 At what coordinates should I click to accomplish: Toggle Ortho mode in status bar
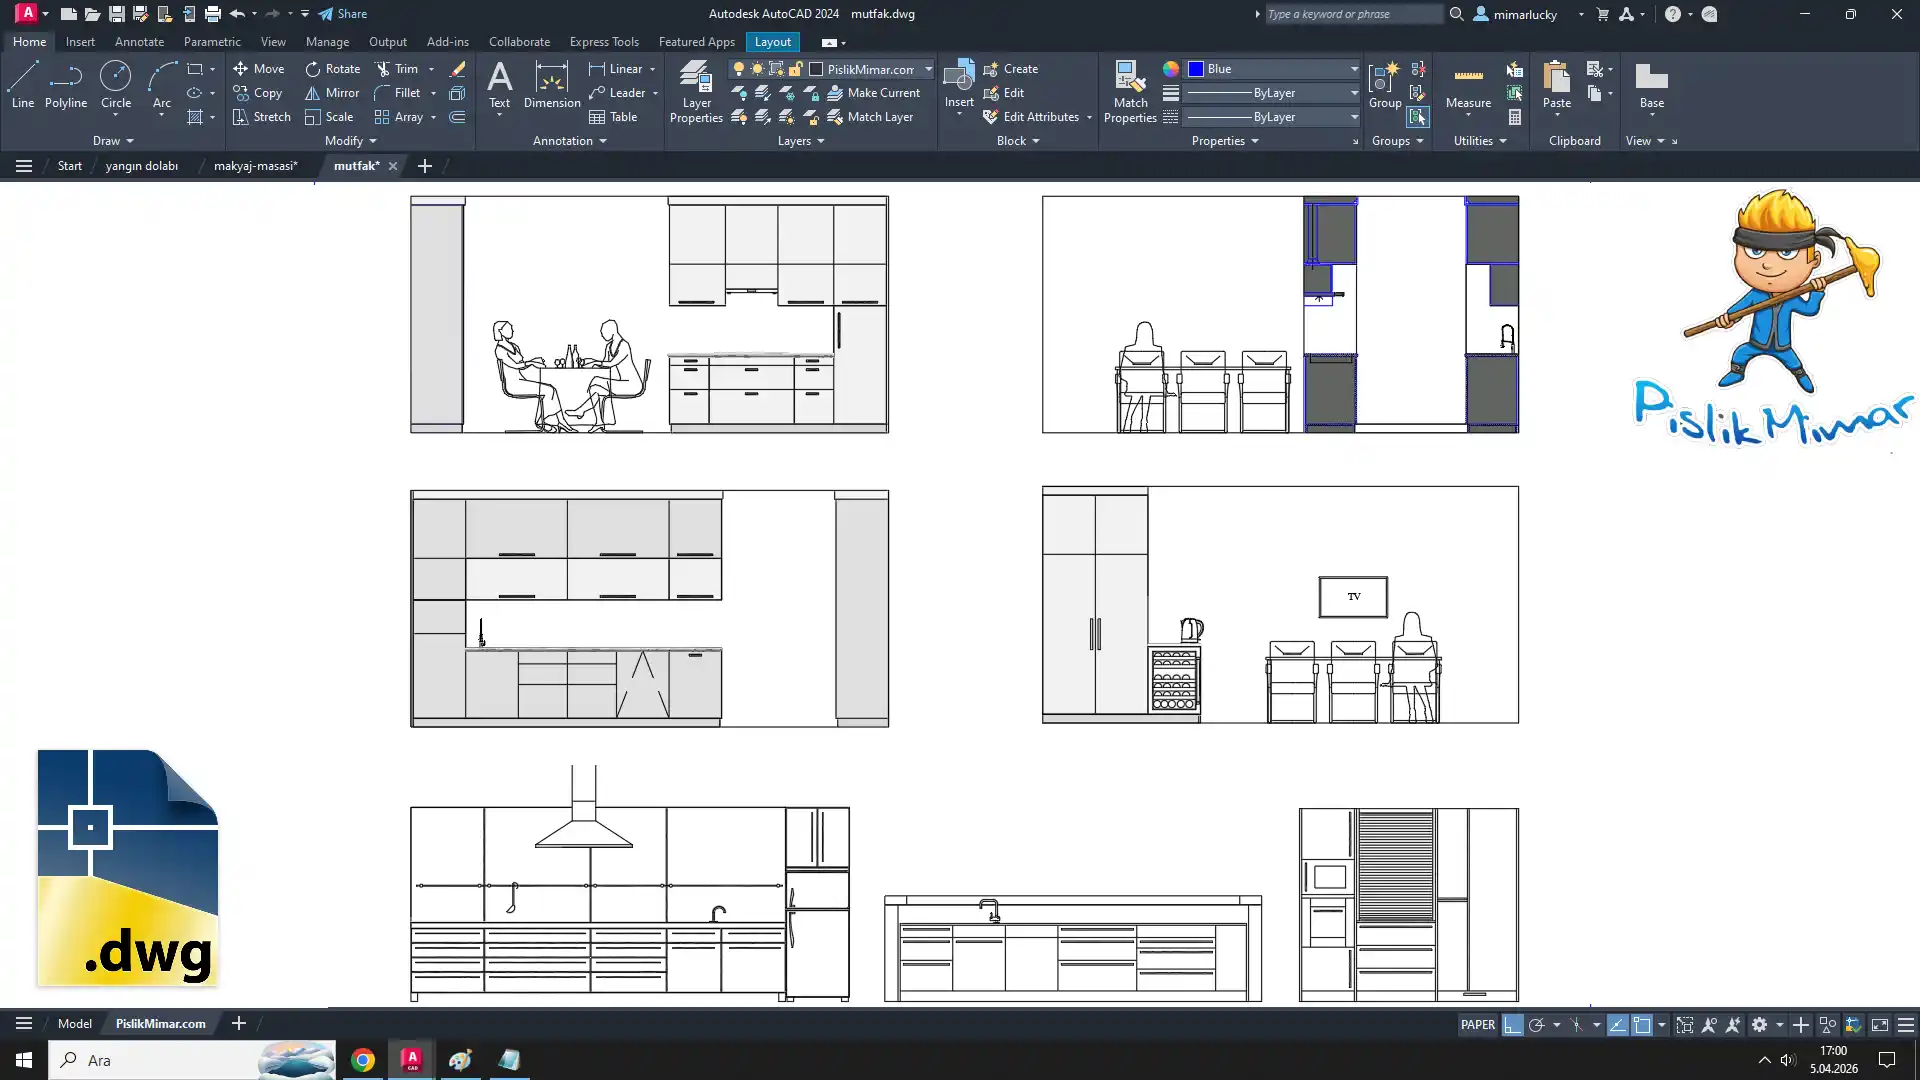click(1513, 1025)
